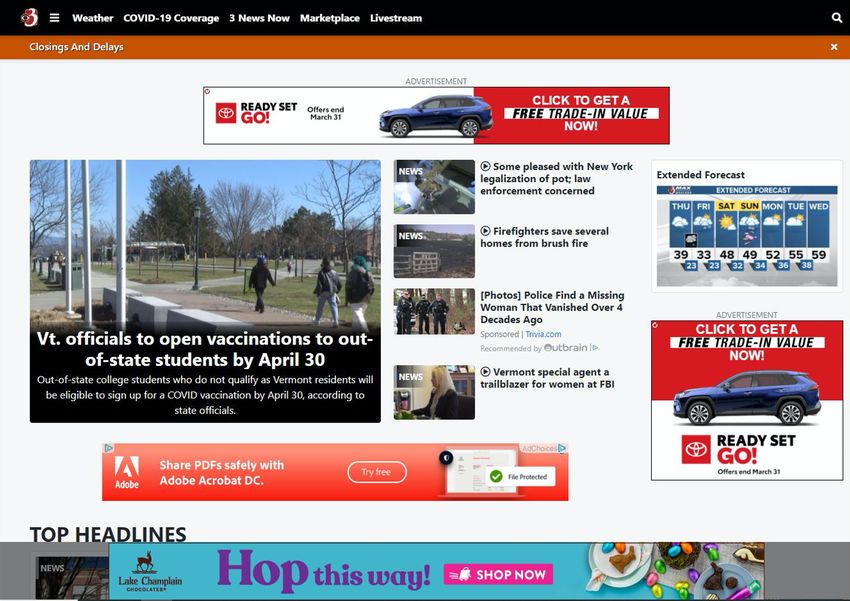Open New York pot legalization story thumbnail
This screenshot has height=601, width=850.
tap(434, 187)
